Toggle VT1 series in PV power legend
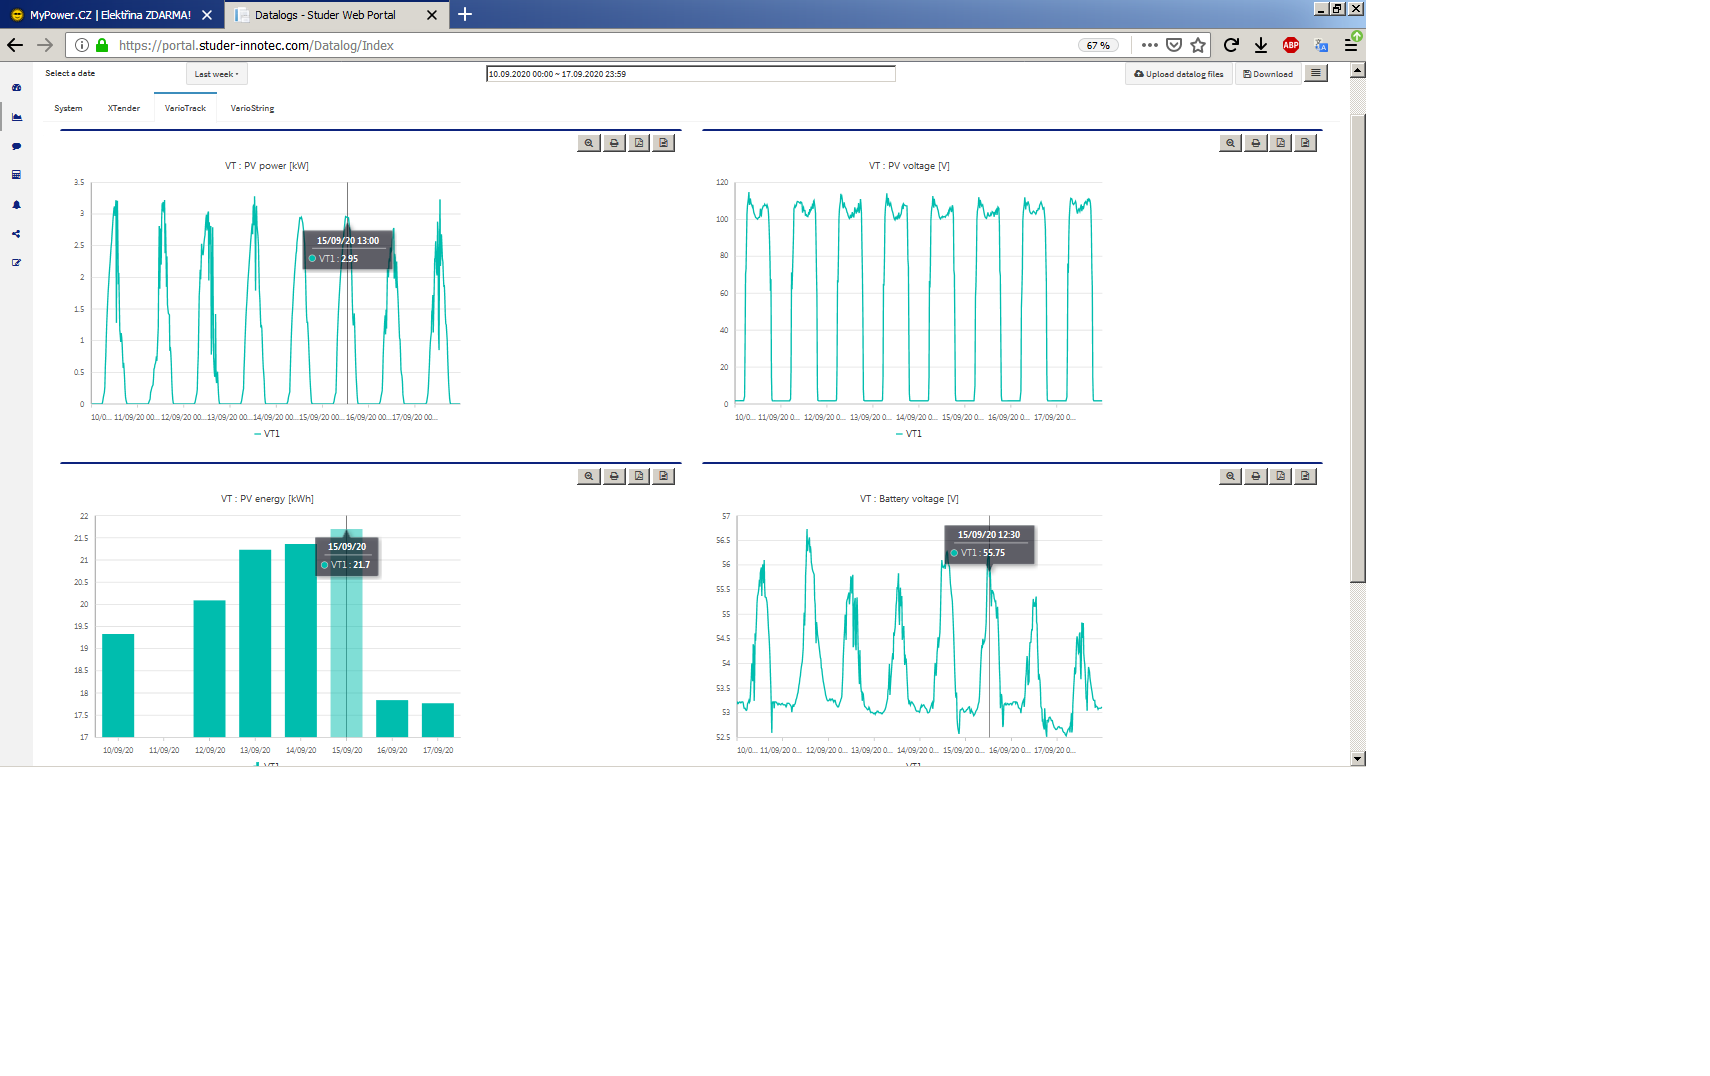The height and width of the screenshot is (1076, 1710). 267,434
